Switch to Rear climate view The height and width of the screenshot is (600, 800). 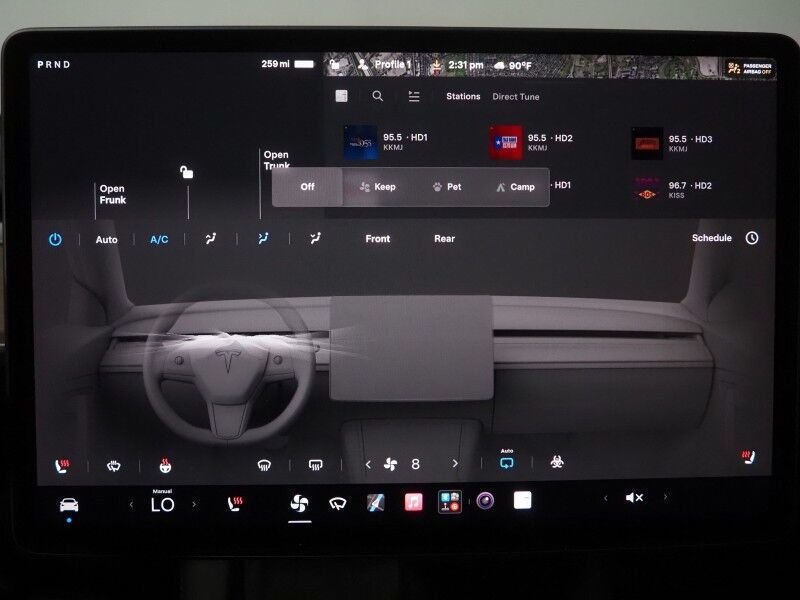[444, 239]
